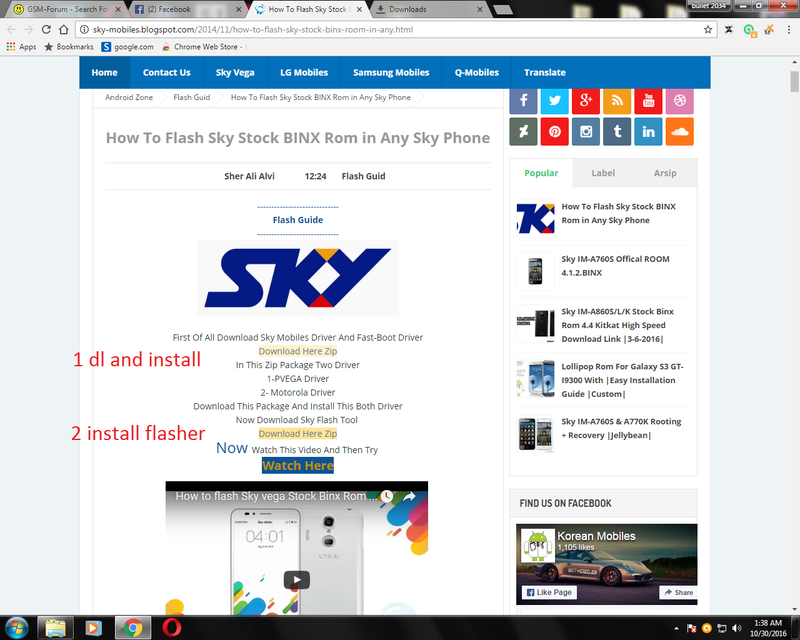Open Opera from the Windows taskbar

click(171, 628)
